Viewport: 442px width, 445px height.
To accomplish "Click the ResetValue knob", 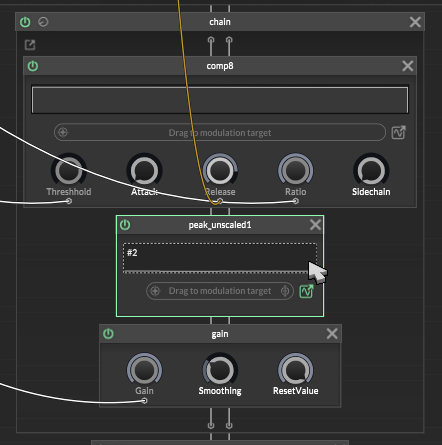I will click(x=296, y=370).
